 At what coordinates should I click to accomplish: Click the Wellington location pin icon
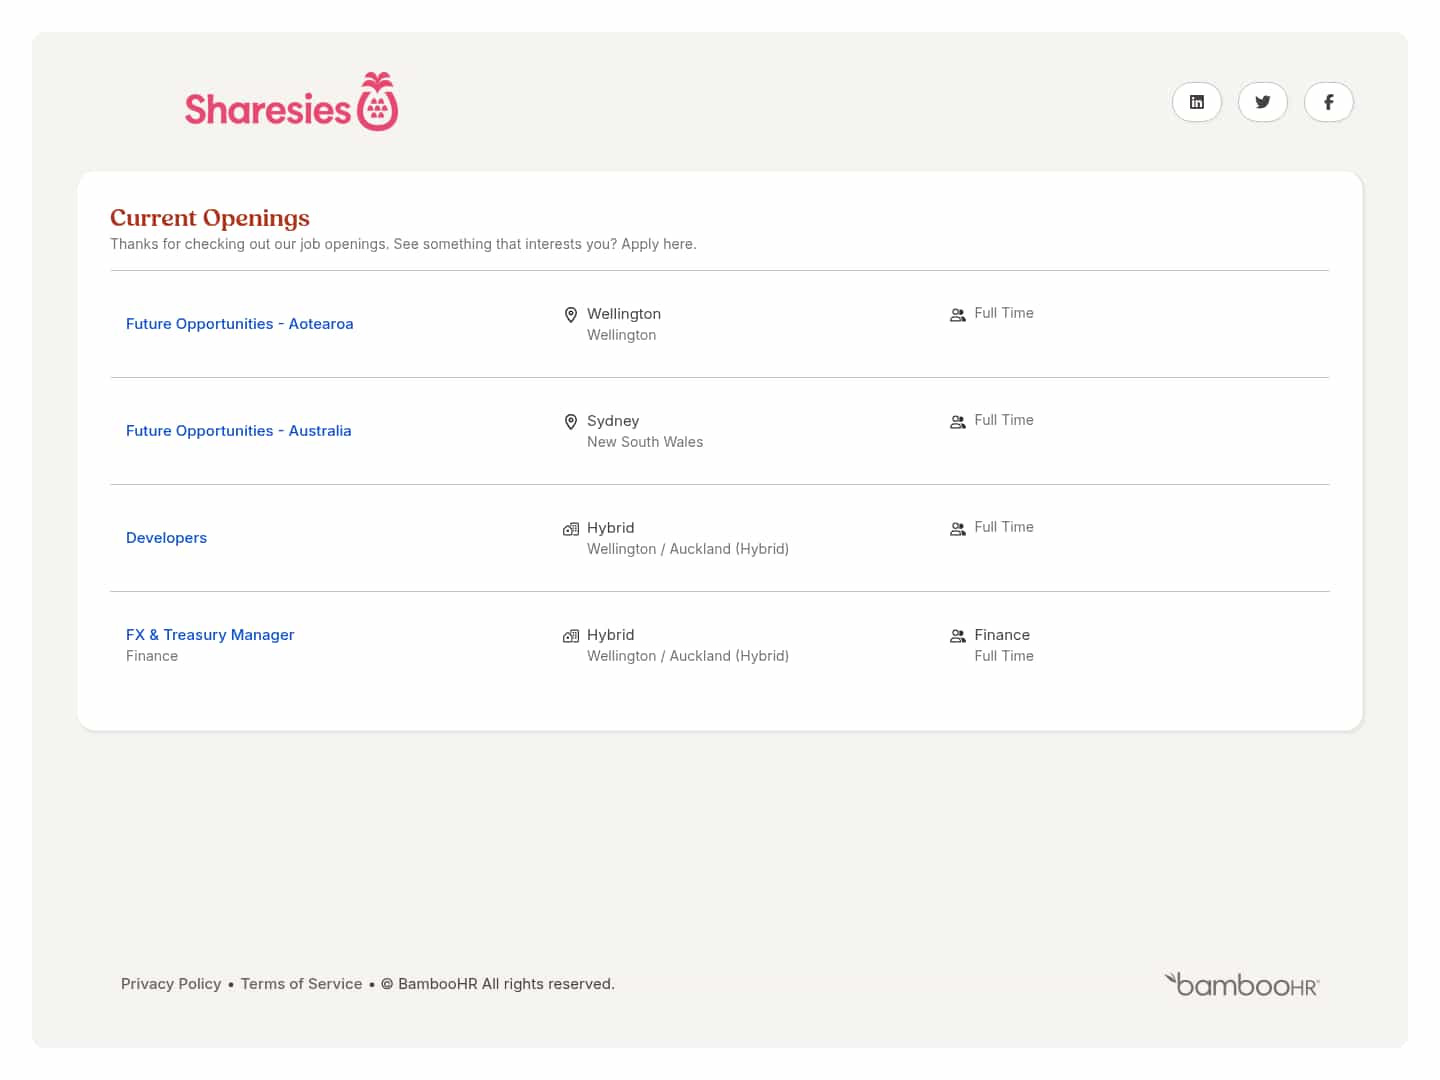(x=571, y=315)
